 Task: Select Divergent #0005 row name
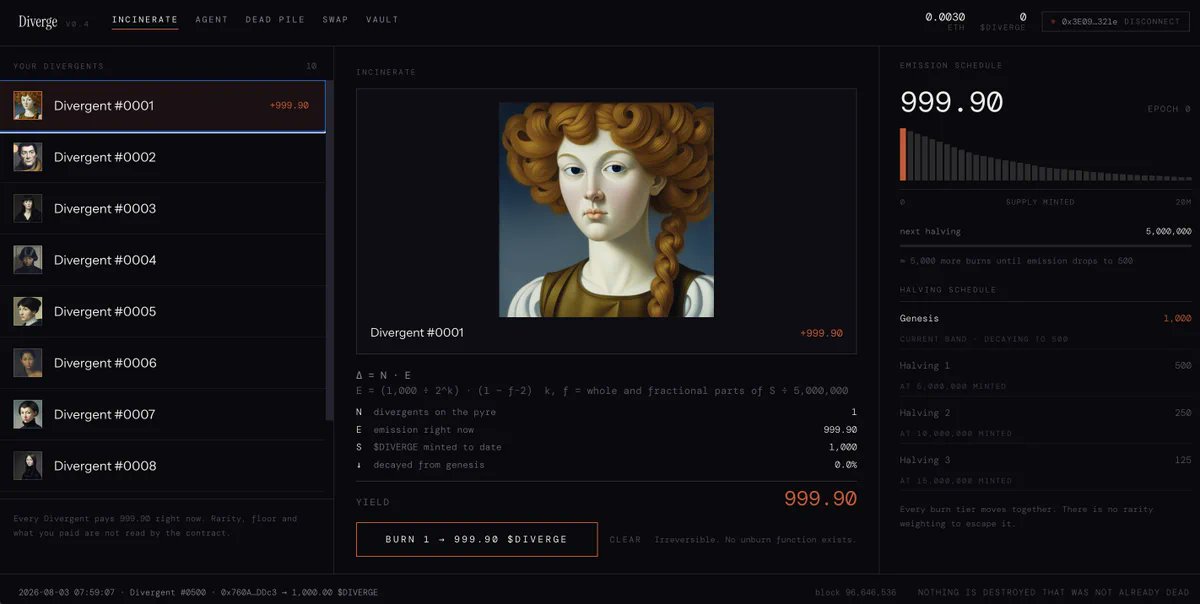(x=105, y=311)
